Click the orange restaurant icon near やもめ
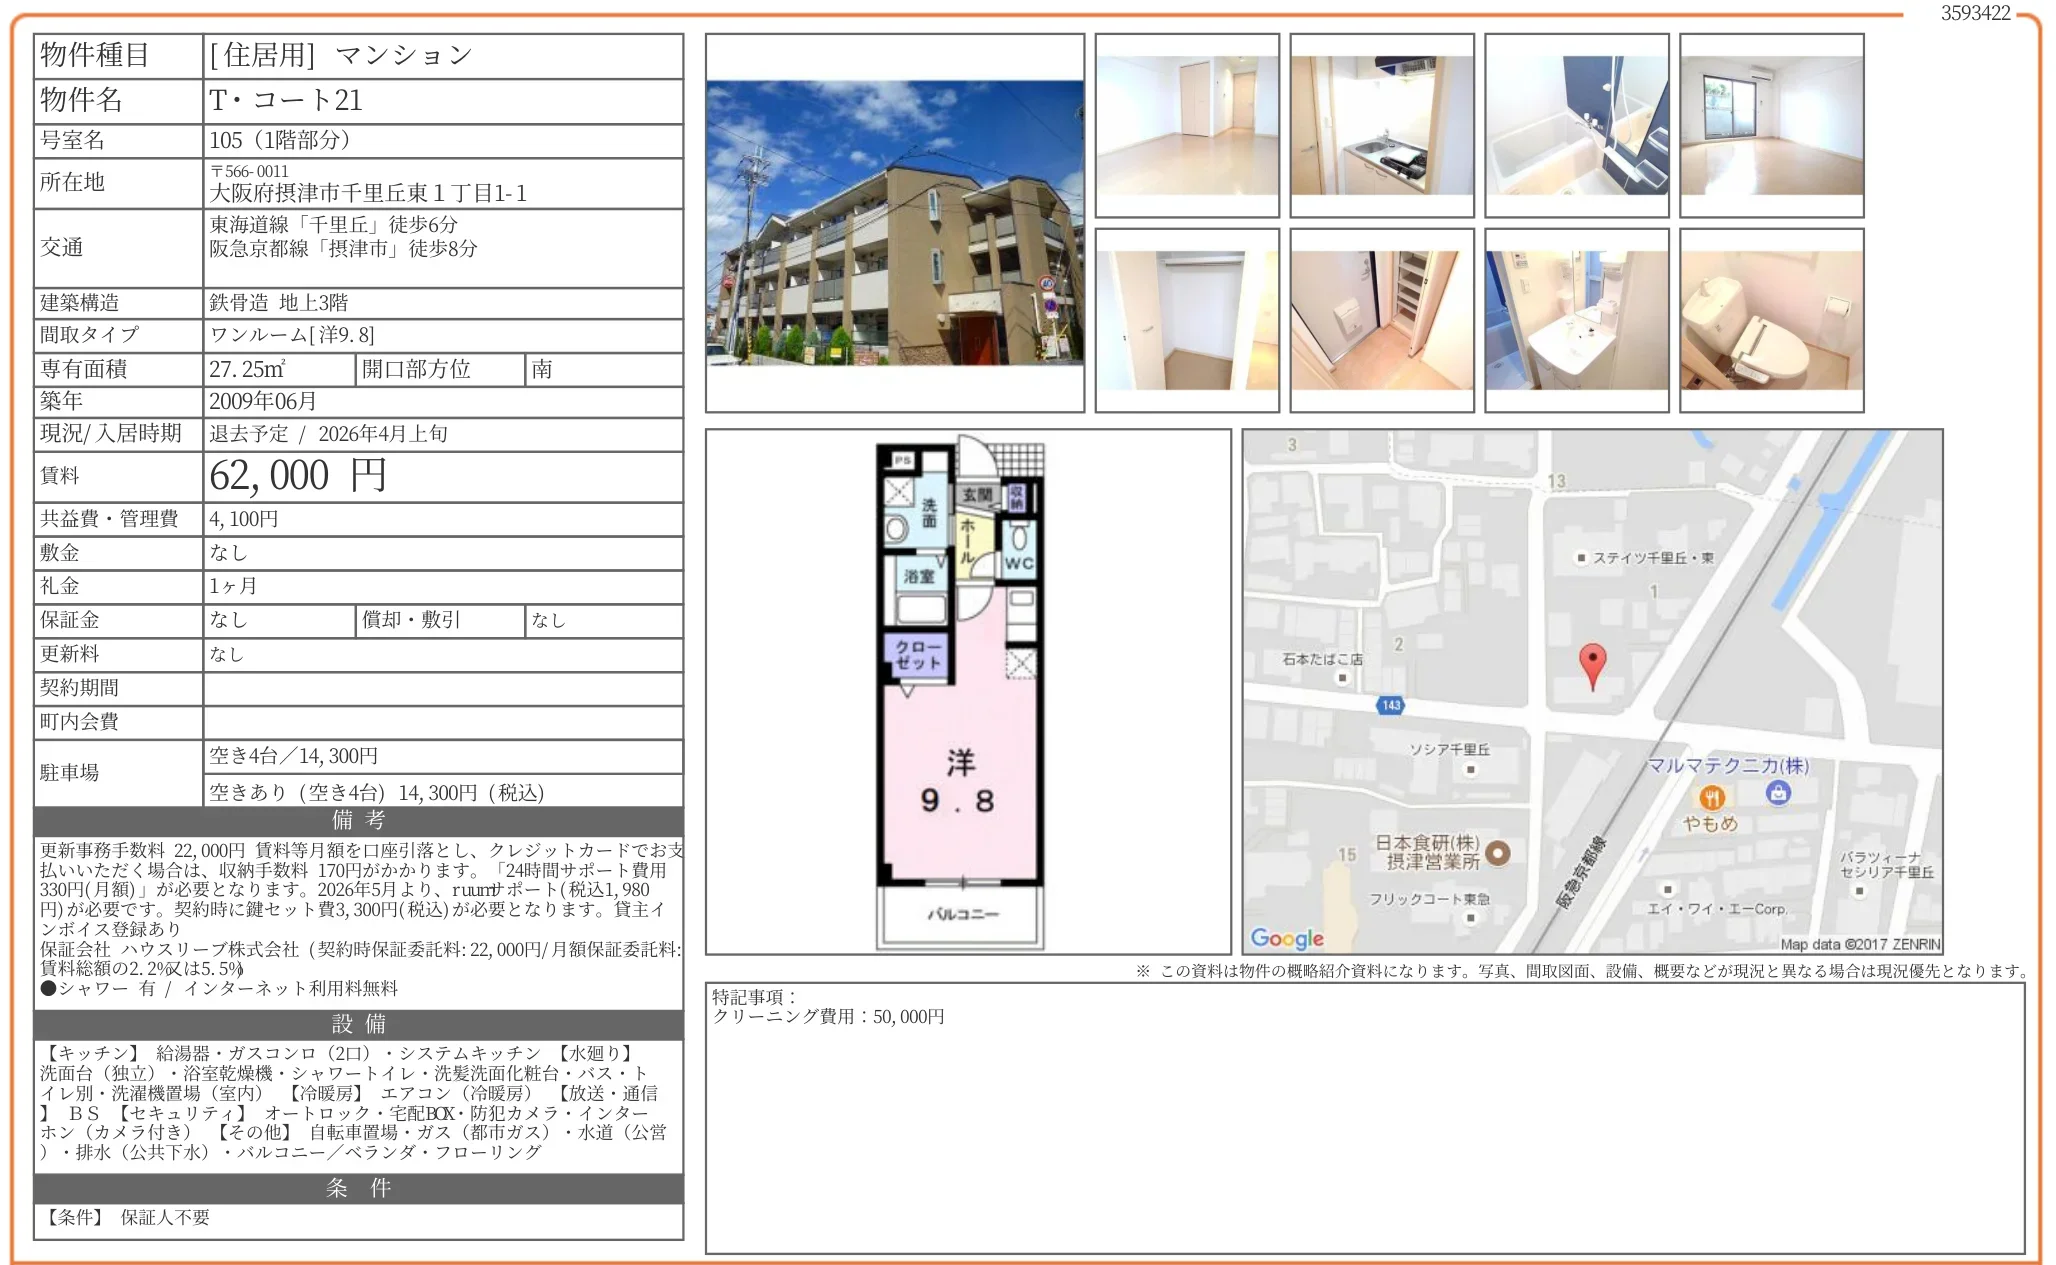Viewport: 2056px width, 1265px height. [1711, 797]
